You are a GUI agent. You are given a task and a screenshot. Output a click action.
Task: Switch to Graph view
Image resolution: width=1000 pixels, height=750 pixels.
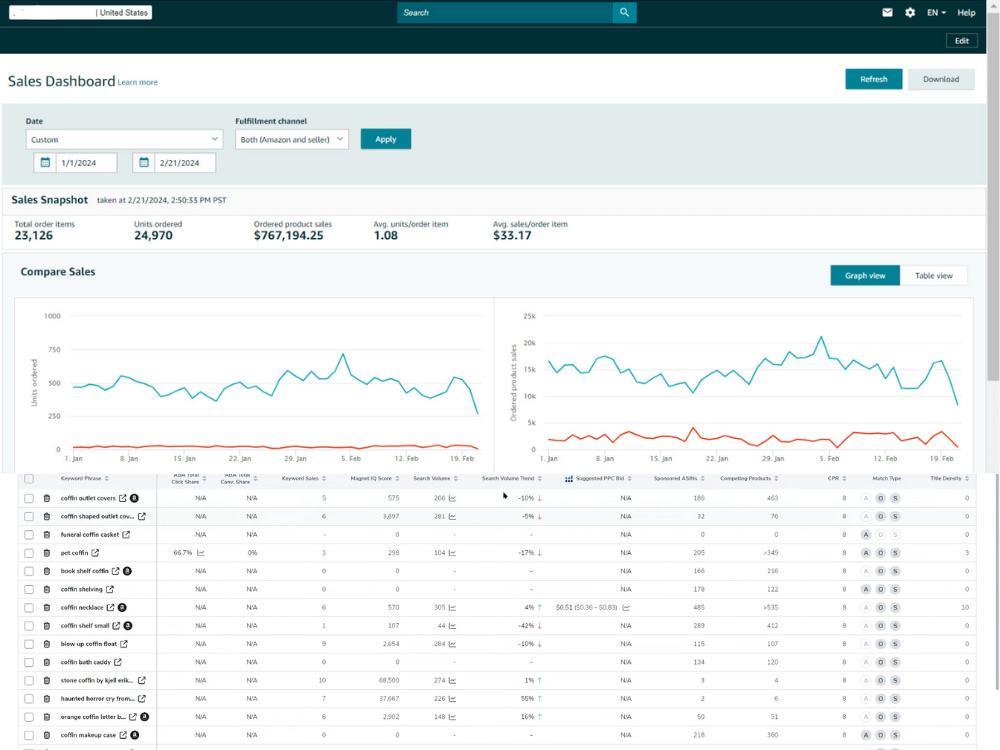click(865, 276)
